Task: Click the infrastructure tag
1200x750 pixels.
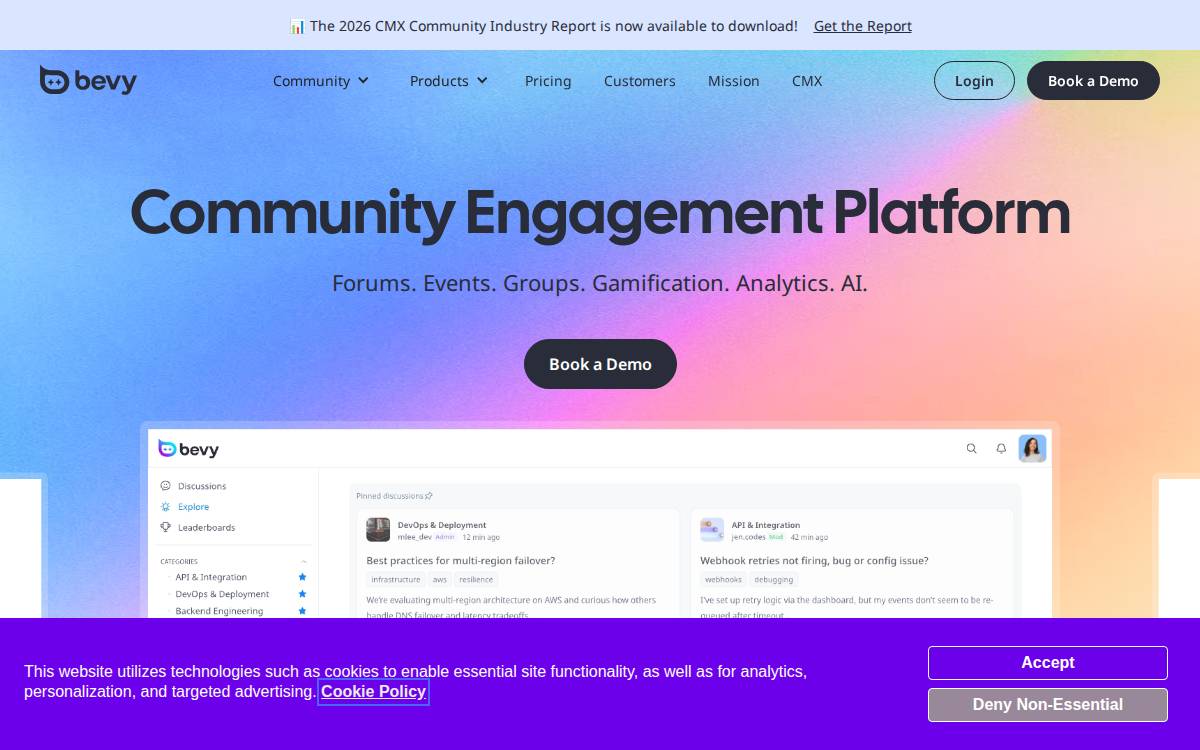Action: (x=396, y=580)
